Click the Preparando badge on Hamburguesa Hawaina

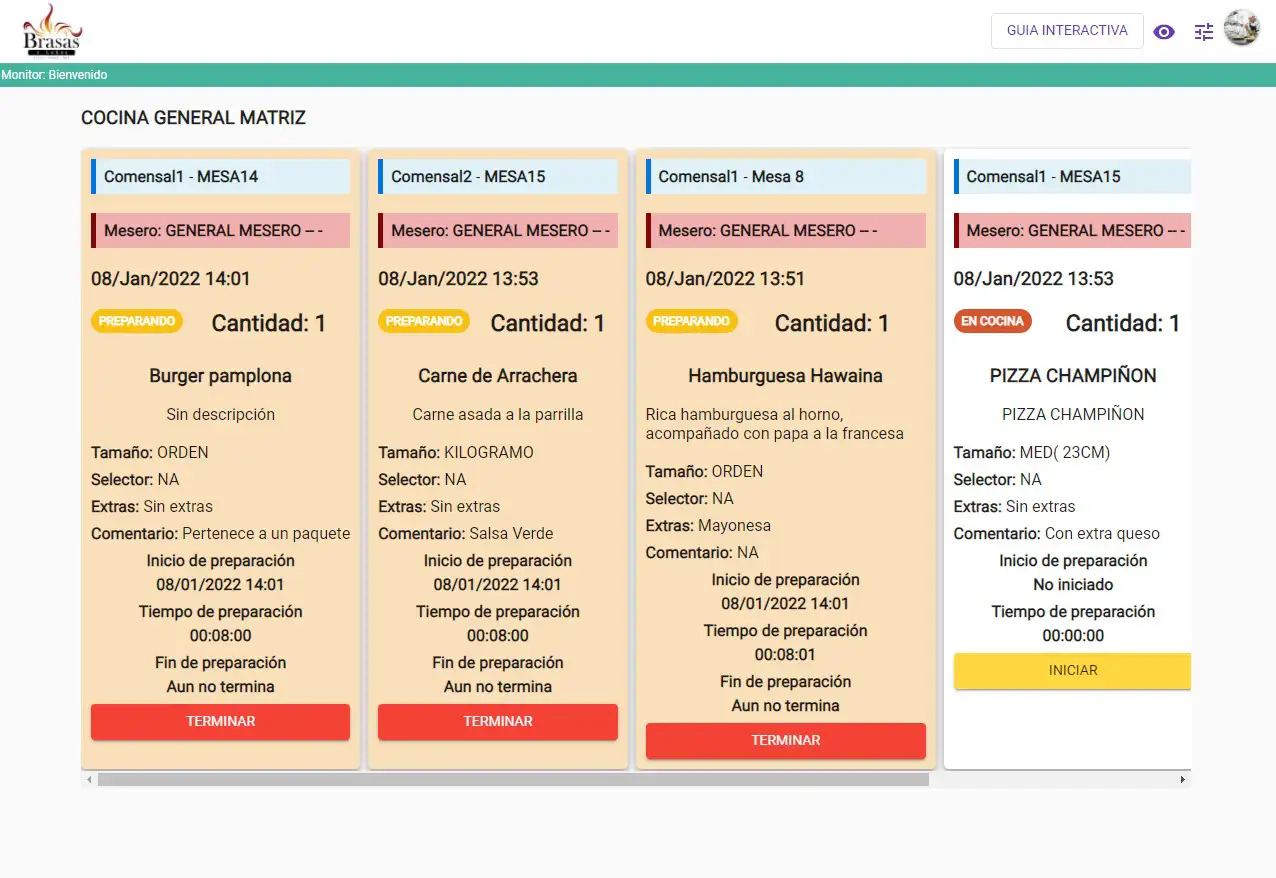point(691,322)
